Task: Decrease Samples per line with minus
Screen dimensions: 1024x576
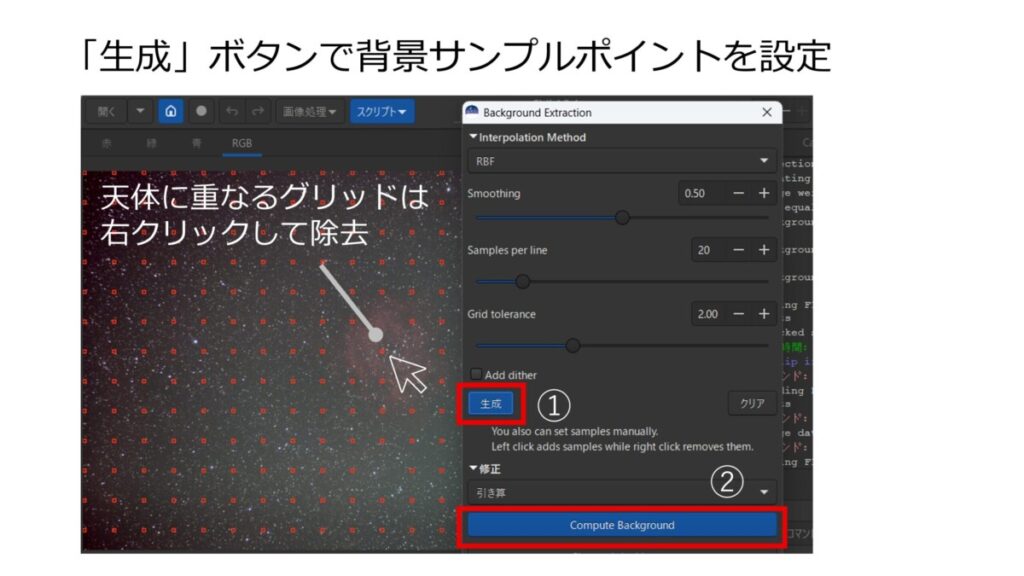Action: tap(739, 250)
